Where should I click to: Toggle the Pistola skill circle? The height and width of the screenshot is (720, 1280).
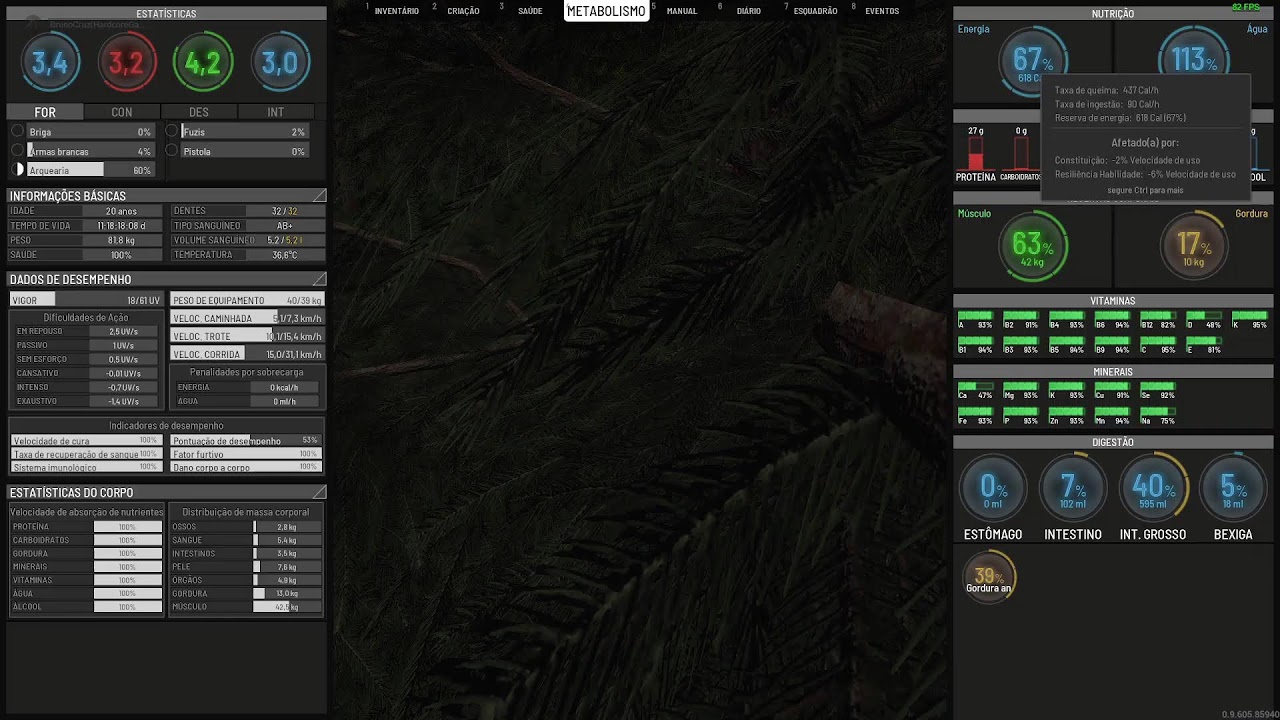pos(172,150)
